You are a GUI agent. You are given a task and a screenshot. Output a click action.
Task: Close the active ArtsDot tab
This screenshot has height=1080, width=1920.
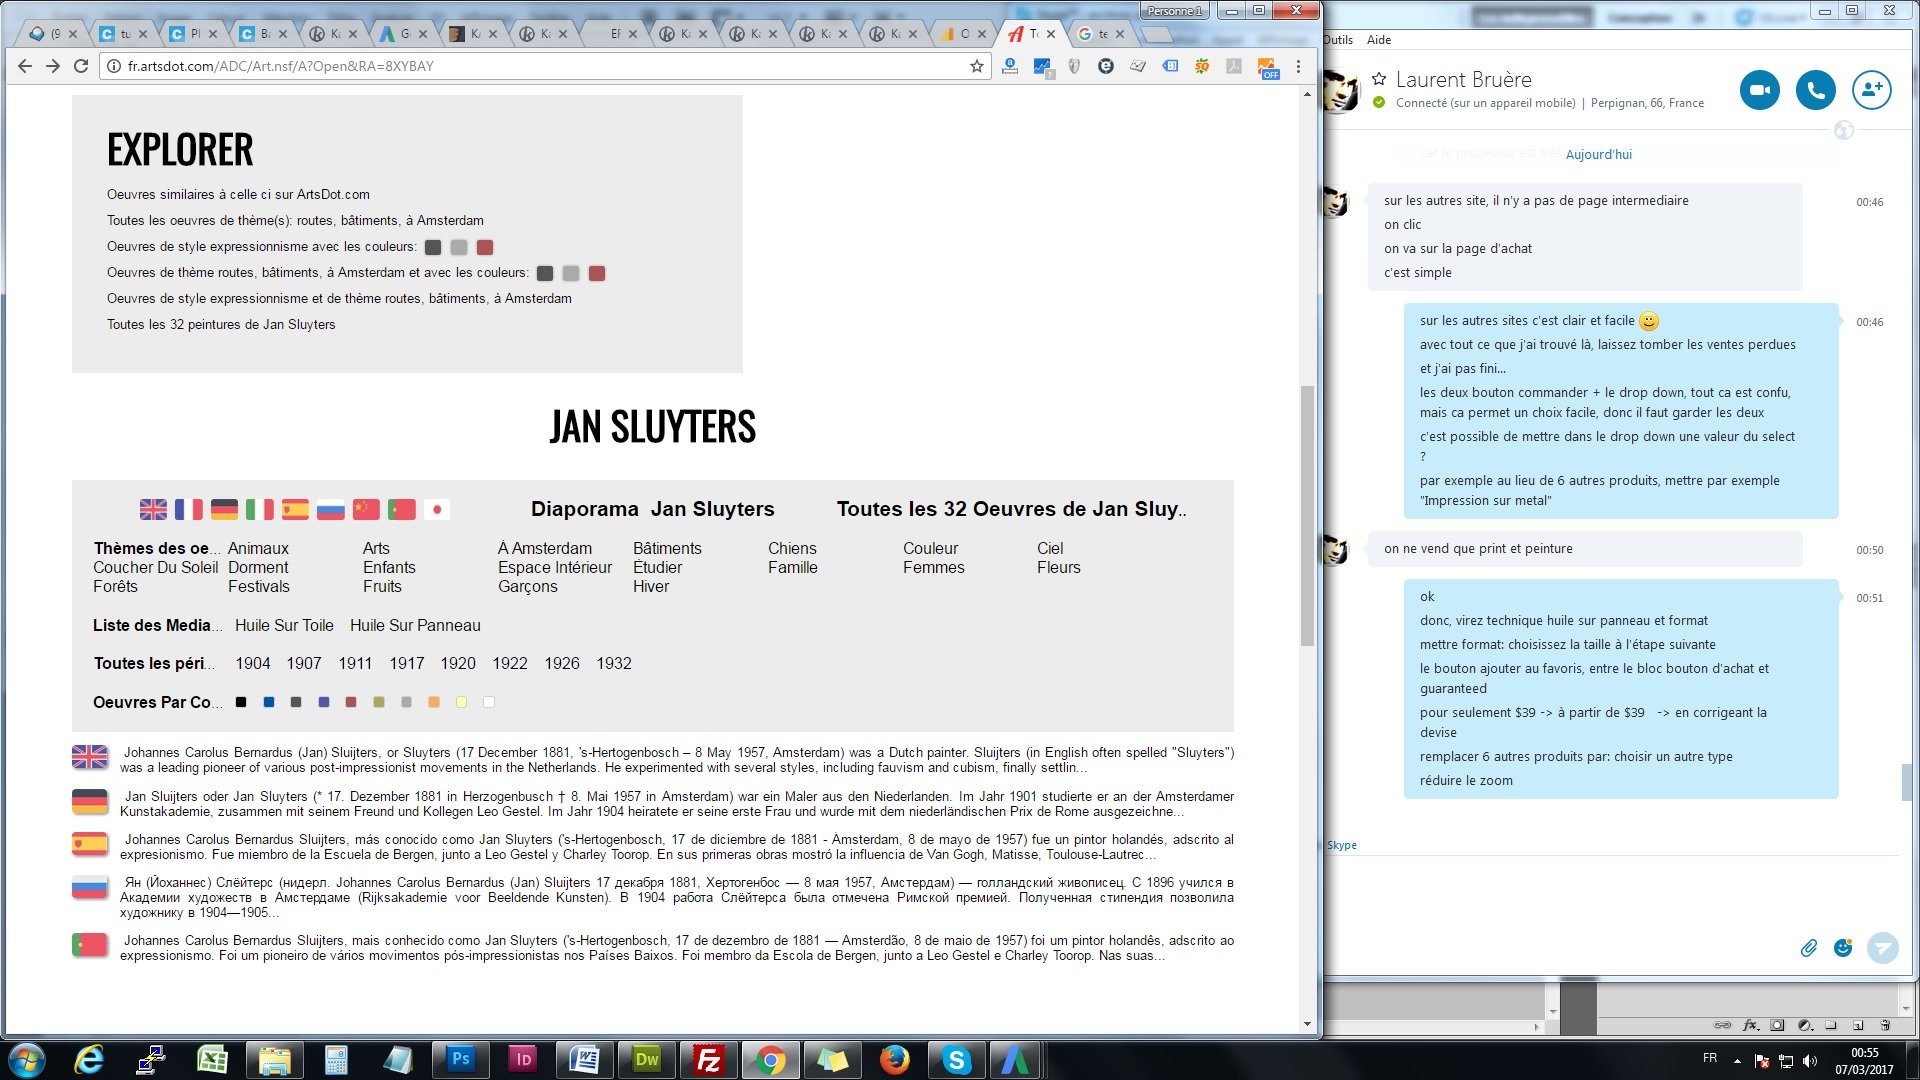[1051, 33]
